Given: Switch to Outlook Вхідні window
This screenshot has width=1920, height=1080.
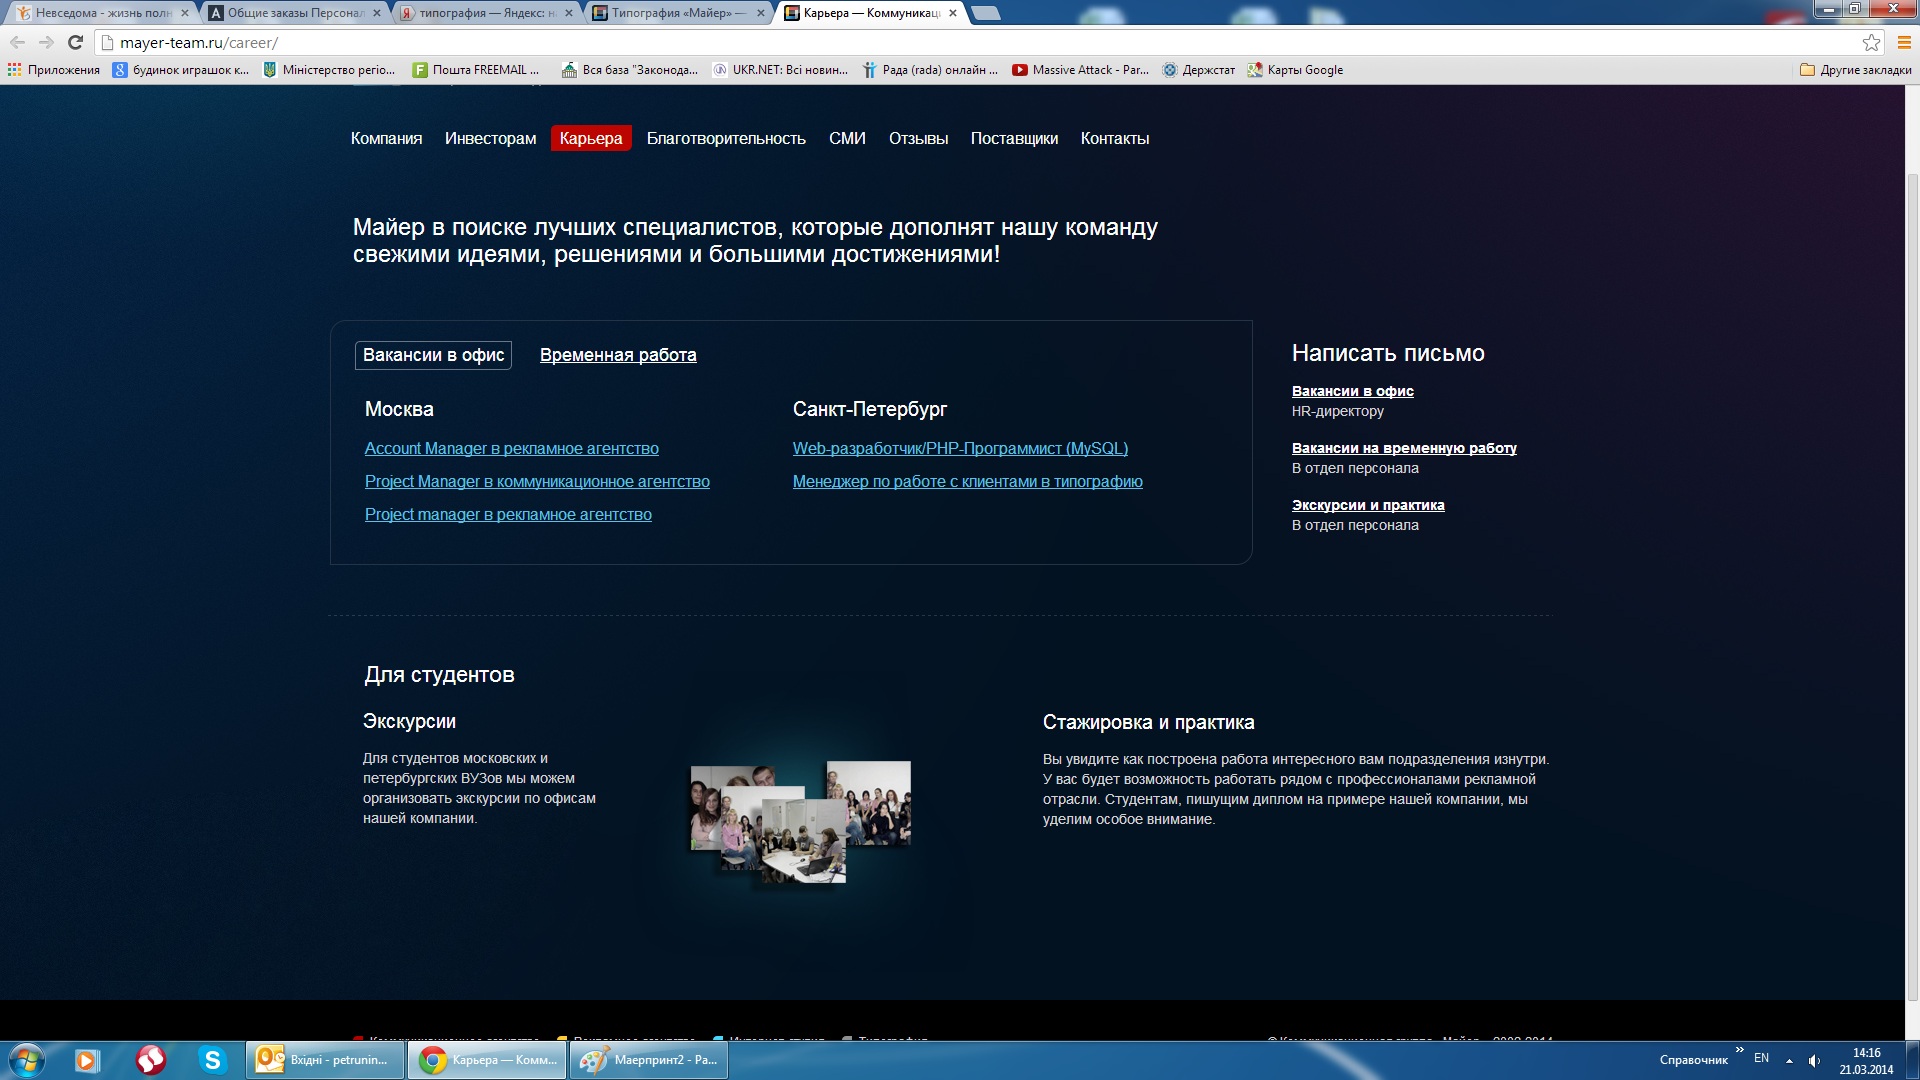Looking at the screenshot, I should coord(325,1060).
